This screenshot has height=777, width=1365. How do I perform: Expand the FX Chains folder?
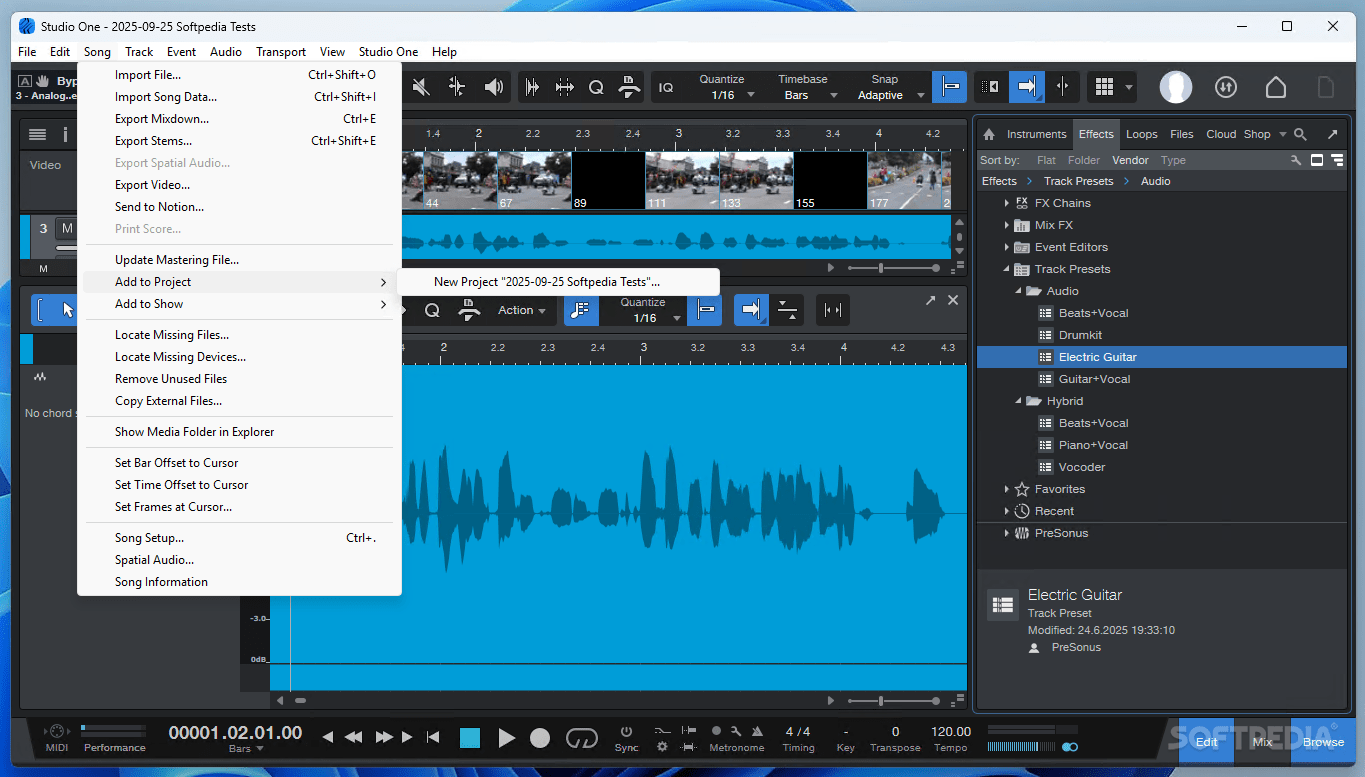pos(1007,203)
